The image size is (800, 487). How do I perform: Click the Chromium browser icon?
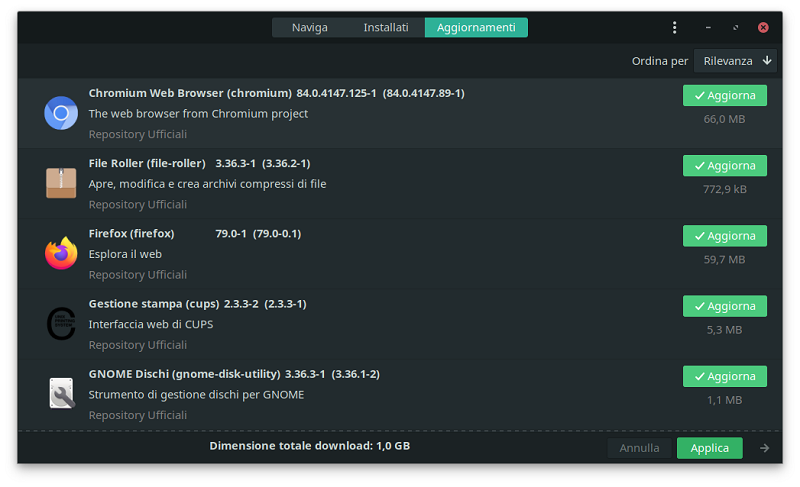coord(61,113)
